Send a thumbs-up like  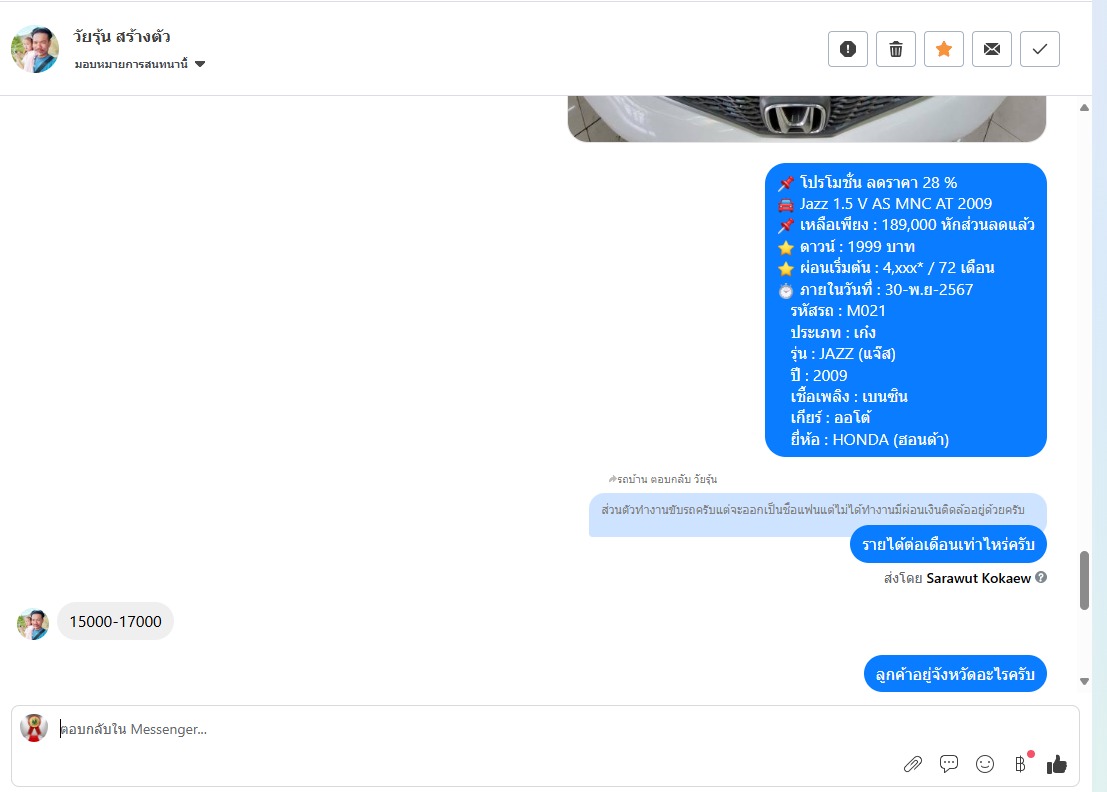tap(1056, 764)
